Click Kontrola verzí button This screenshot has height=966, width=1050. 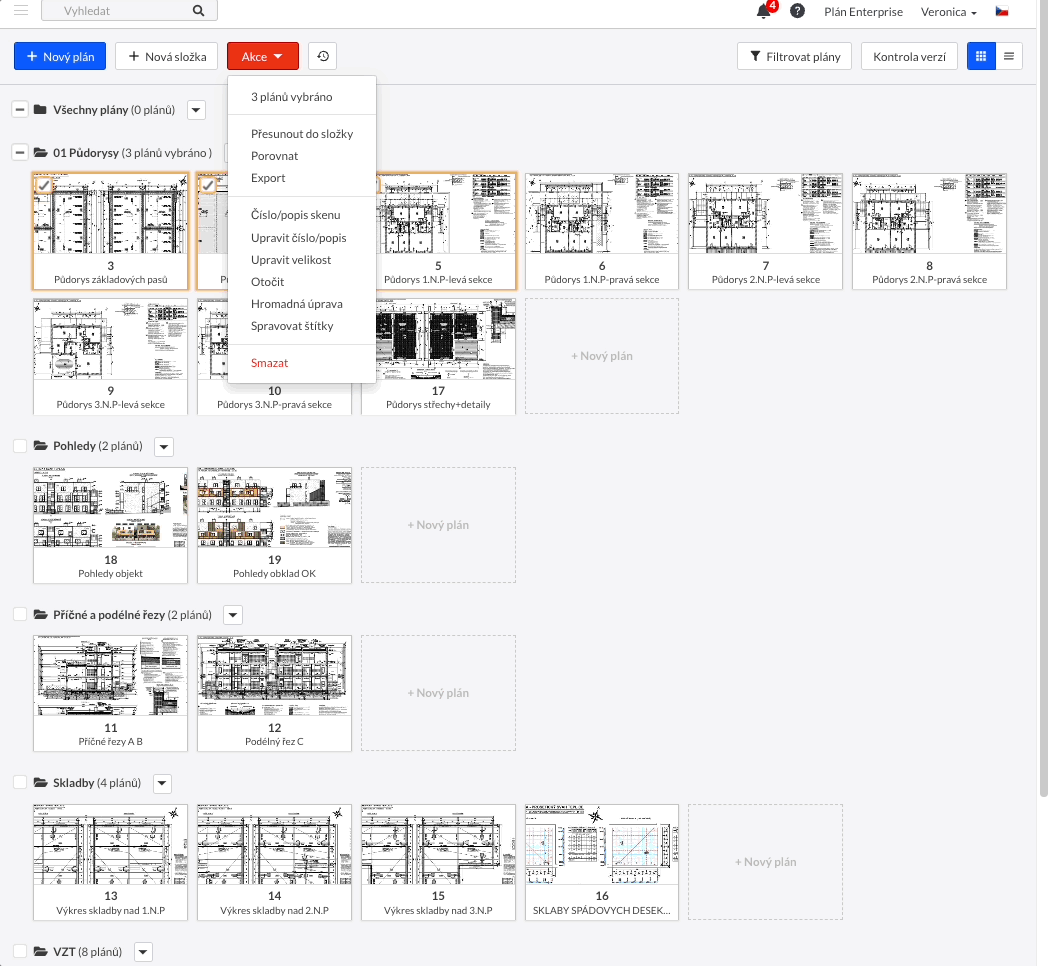(909, 56)
